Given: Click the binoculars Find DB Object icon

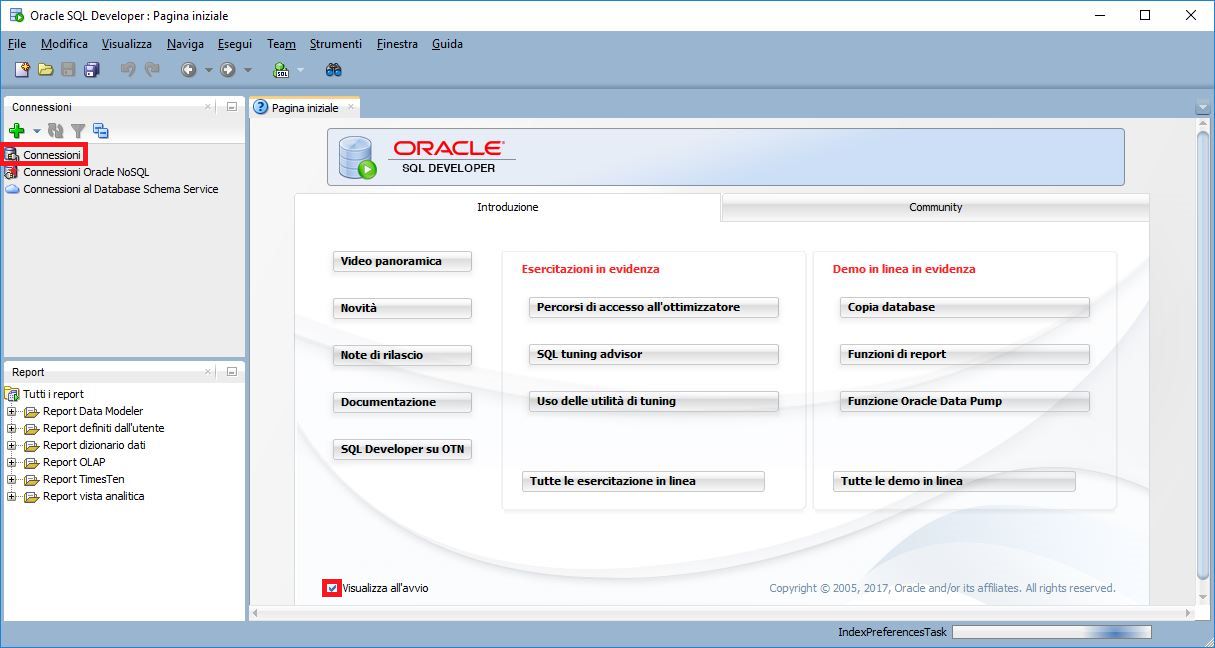Looking at the screenshot, I should point(334,70).
